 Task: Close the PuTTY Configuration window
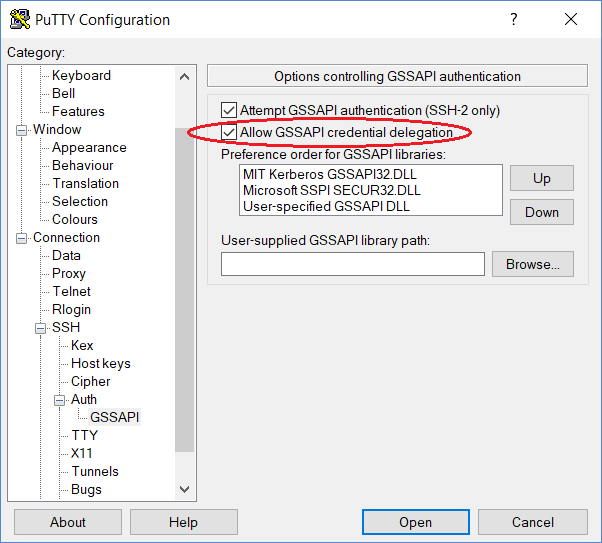click(x=571, y=19)
